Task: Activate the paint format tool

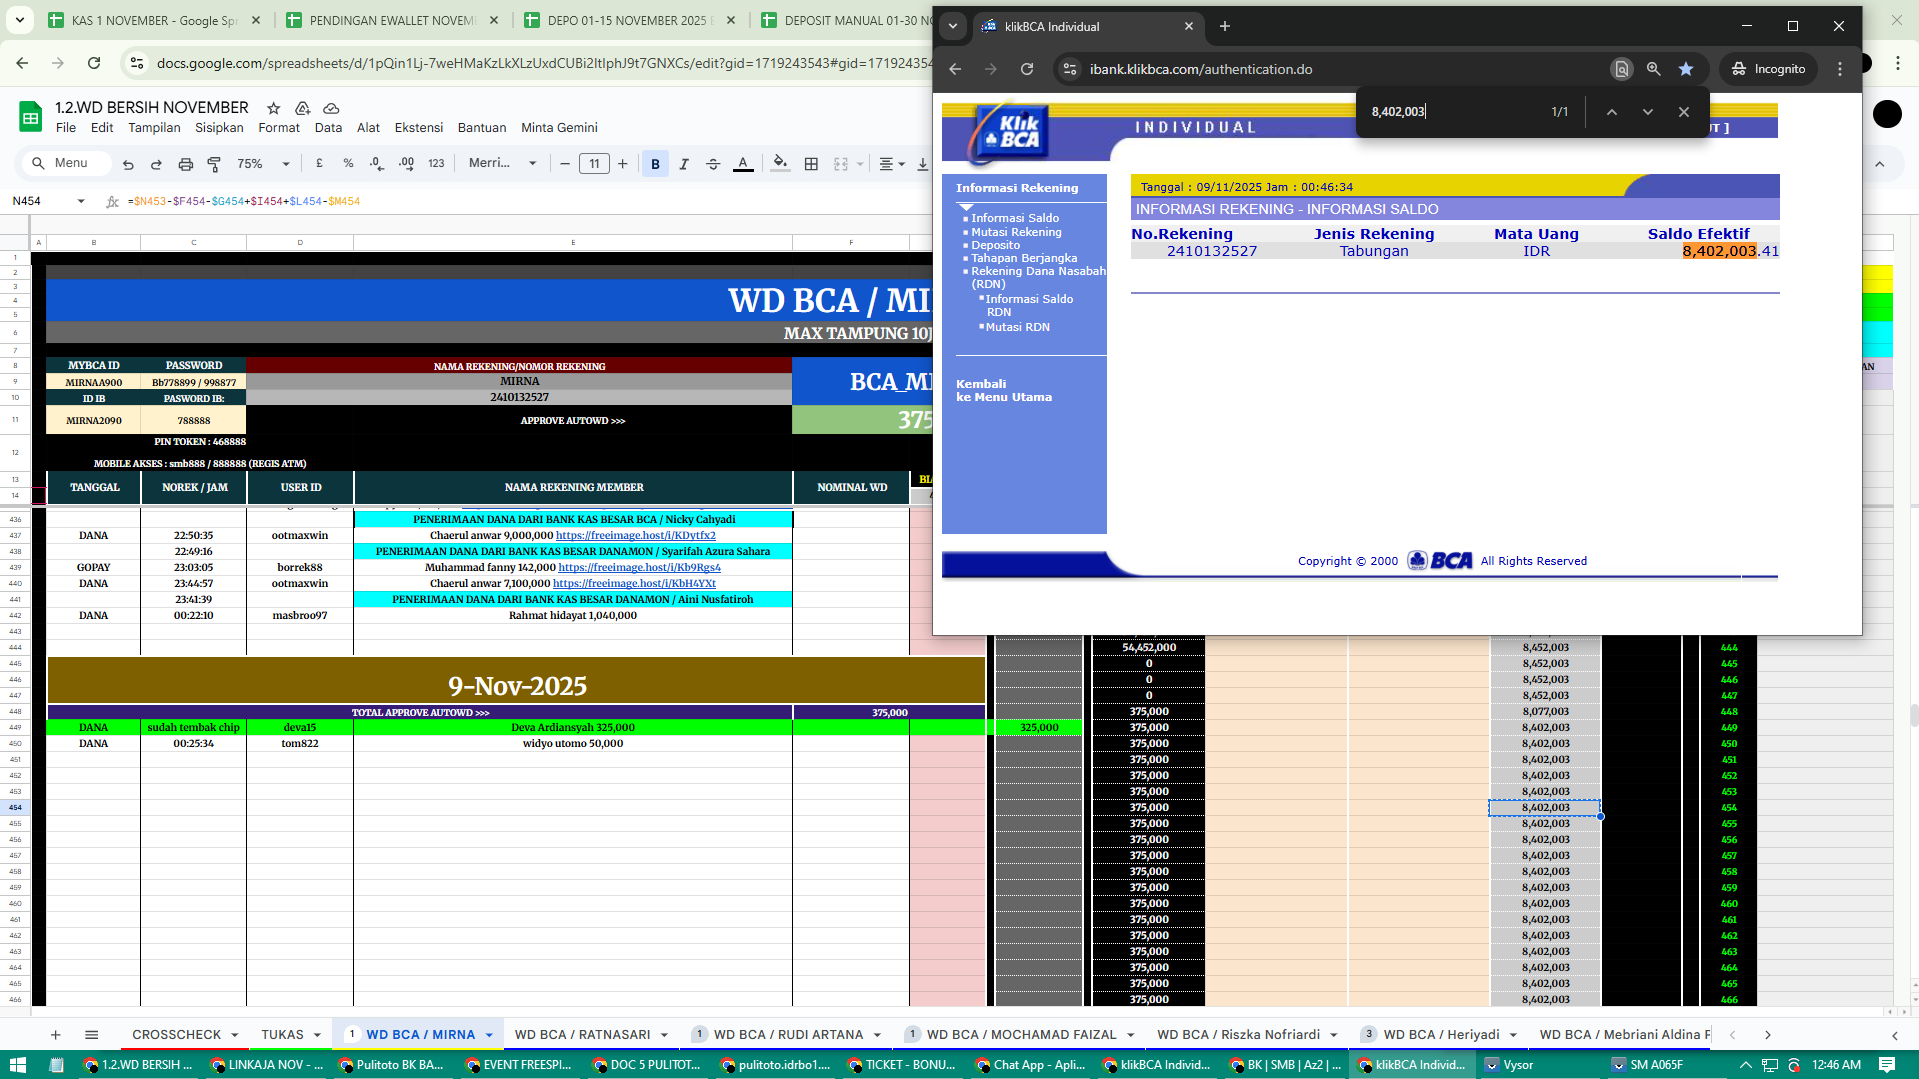Action: coord(214,164)
